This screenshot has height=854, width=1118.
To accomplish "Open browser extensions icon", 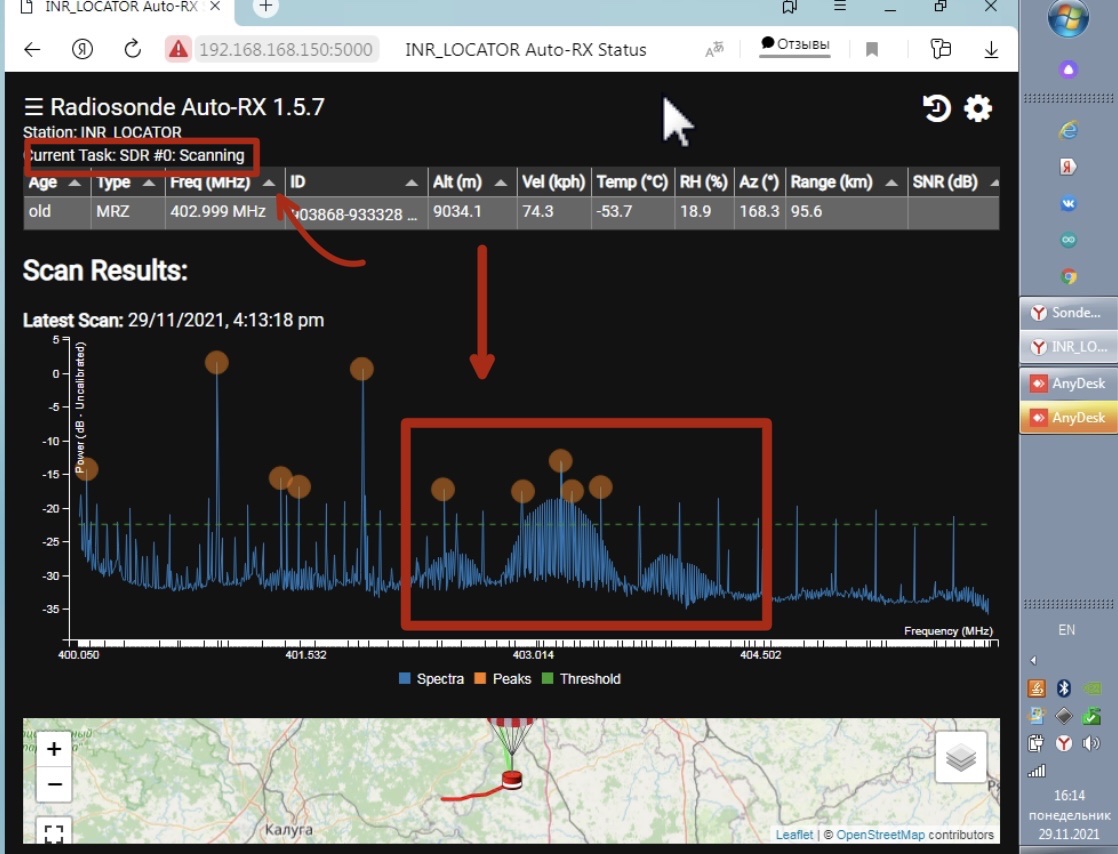I will coord(940,48).
